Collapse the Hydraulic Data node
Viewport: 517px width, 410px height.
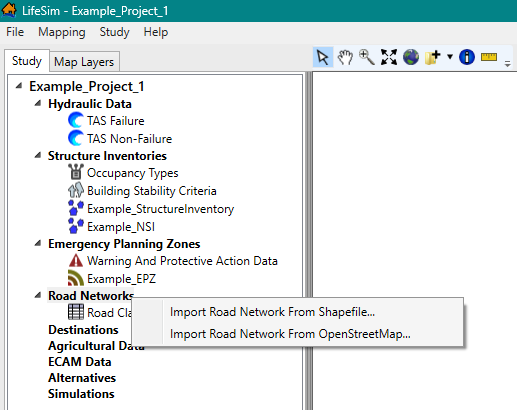tap(38, 103)
